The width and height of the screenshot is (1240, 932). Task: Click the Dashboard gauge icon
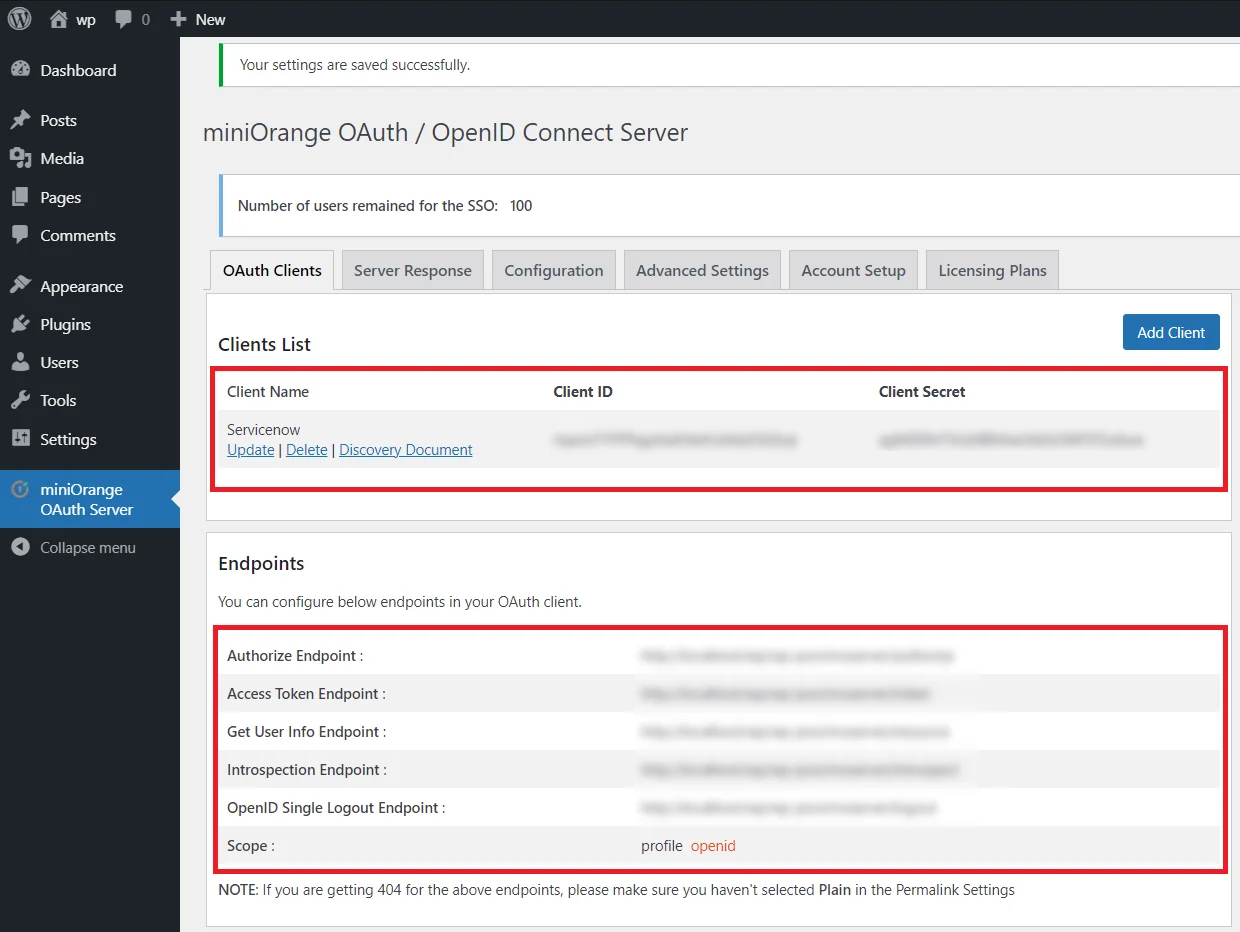coord(20,70)
